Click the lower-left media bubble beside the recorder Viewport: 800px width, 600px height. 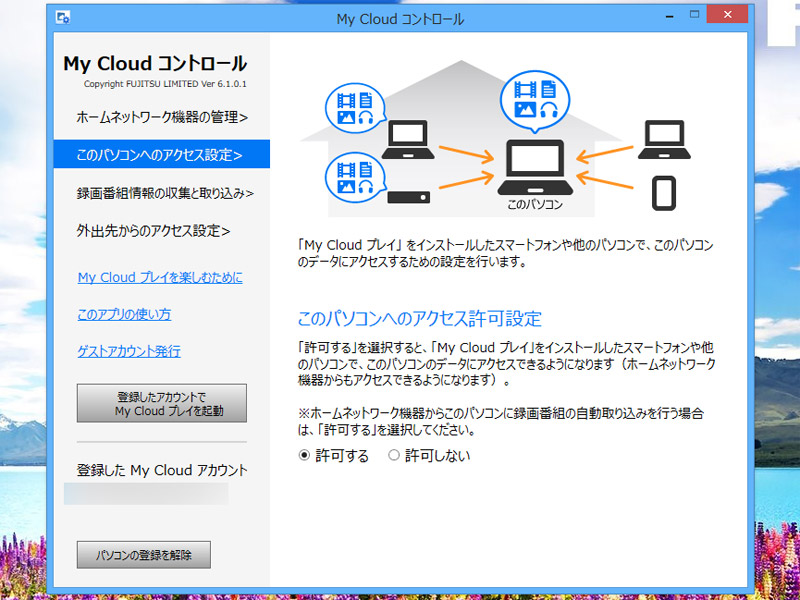355,175
